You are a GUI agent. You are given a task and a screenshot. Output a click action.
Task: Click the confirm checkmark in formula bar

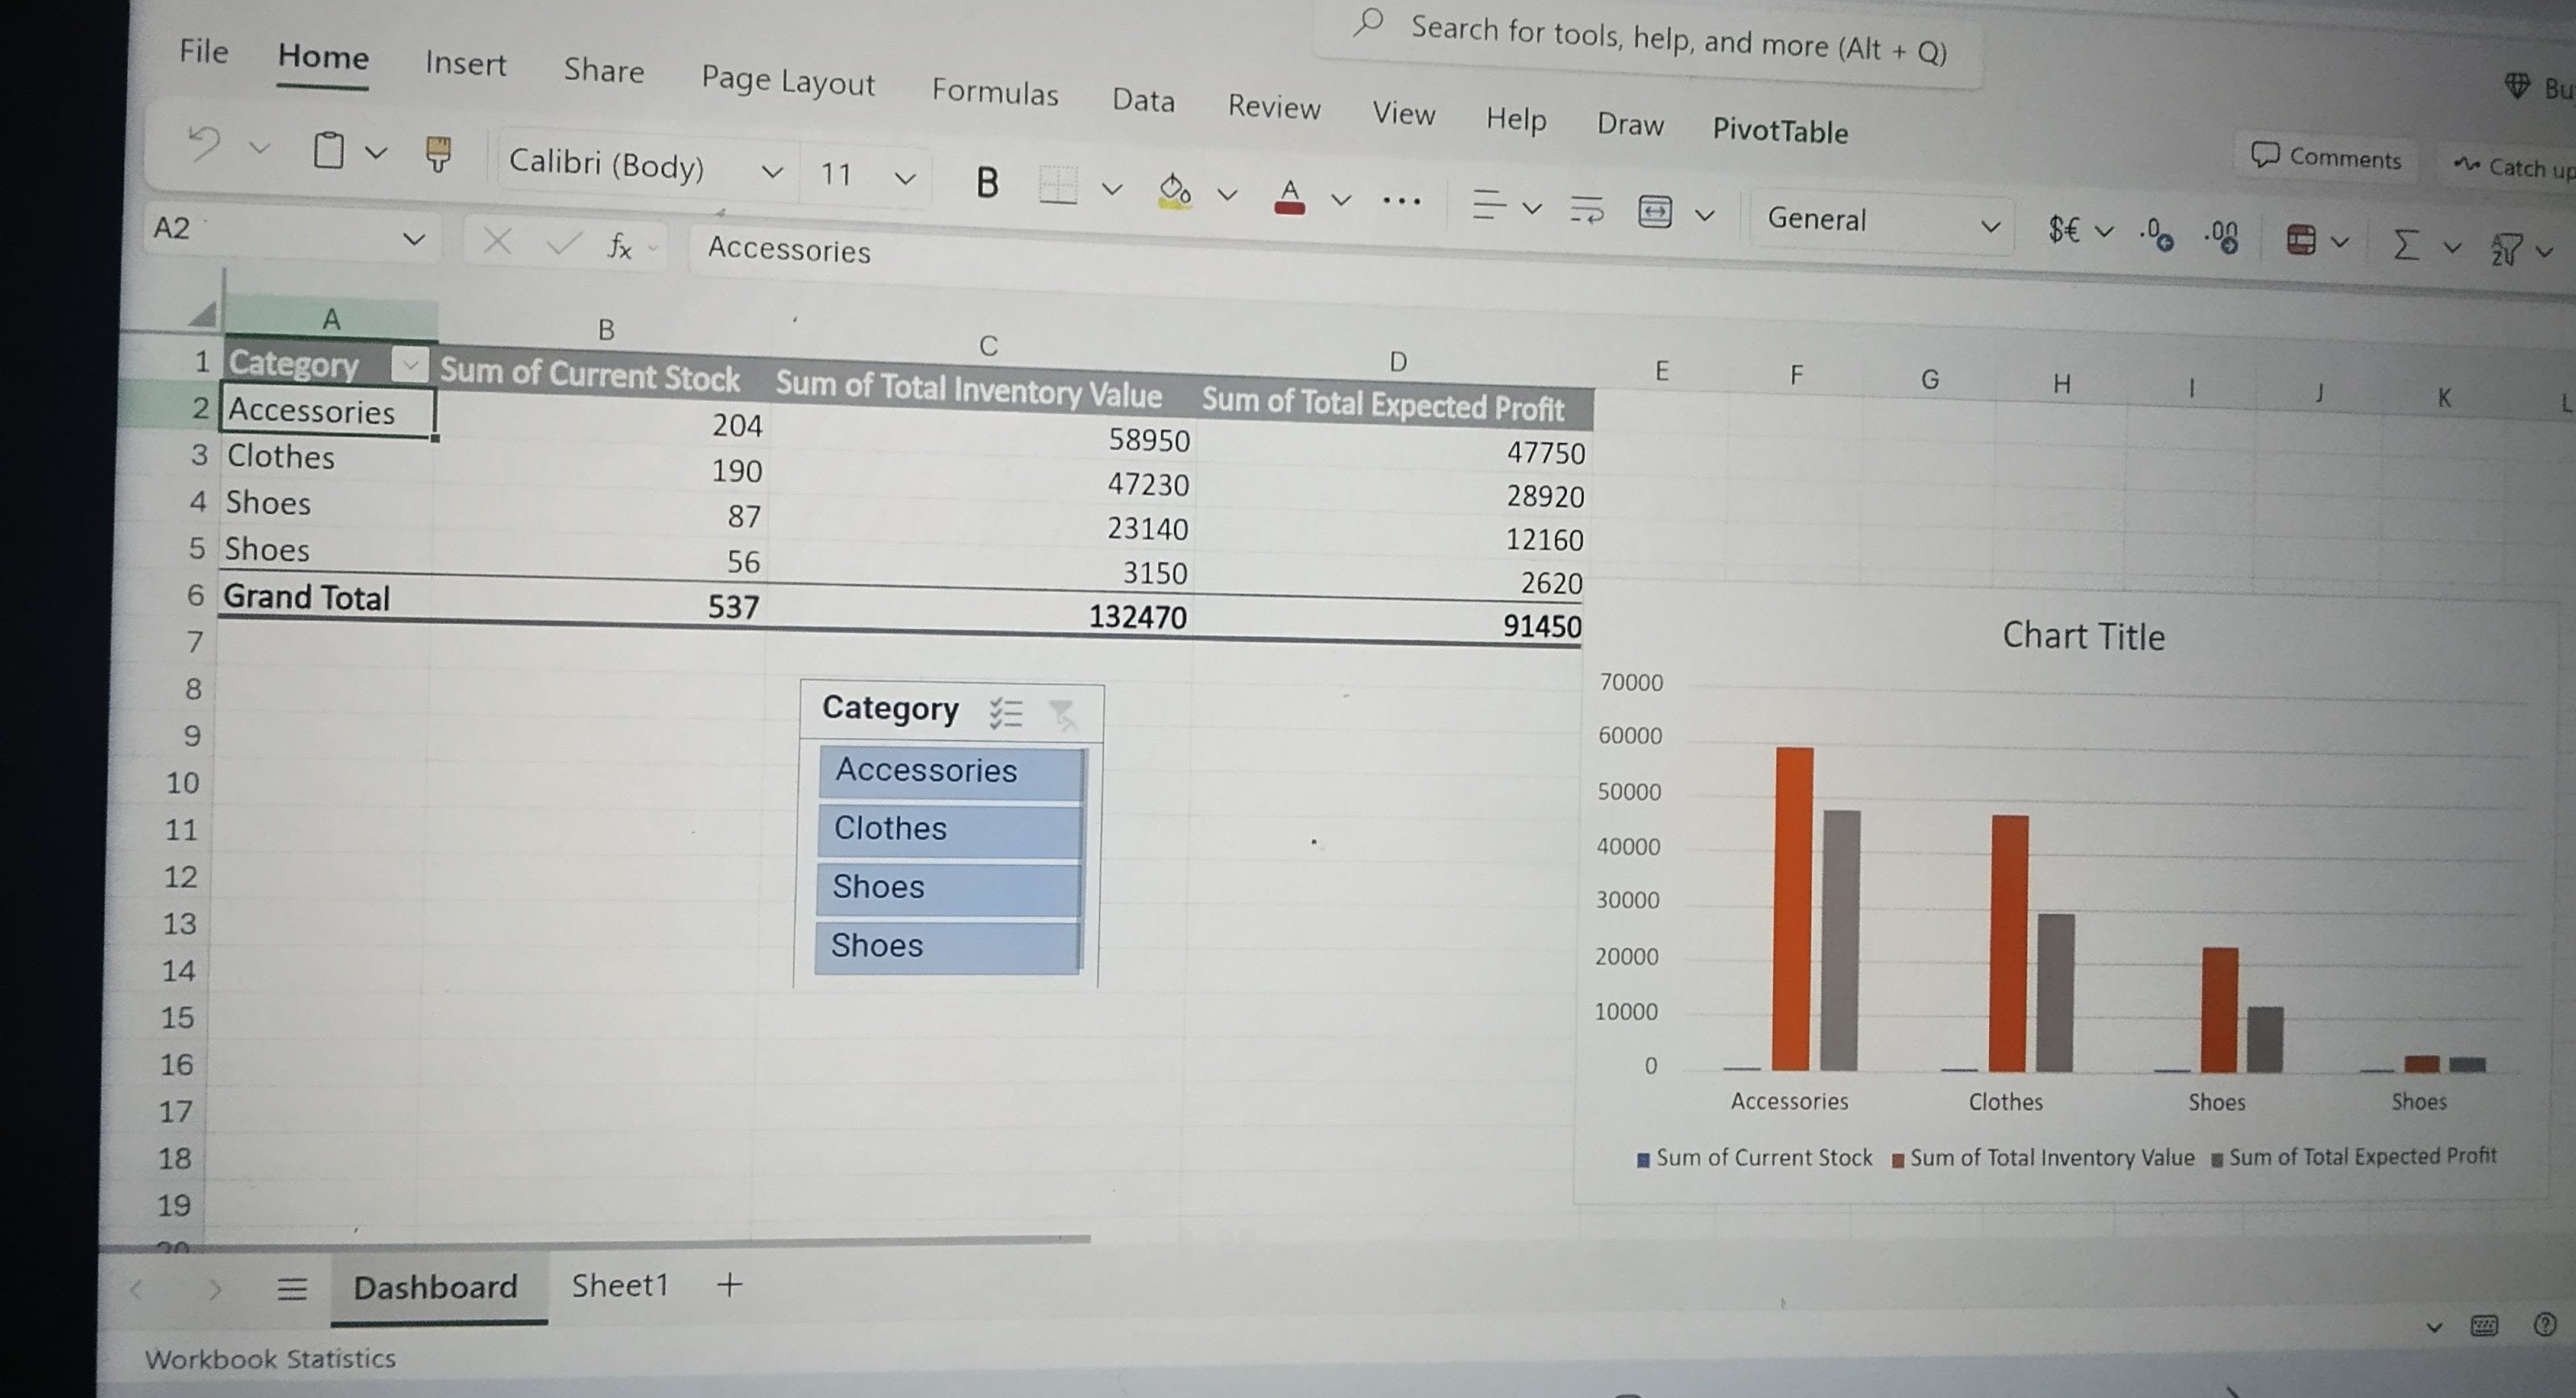point(562,243)
